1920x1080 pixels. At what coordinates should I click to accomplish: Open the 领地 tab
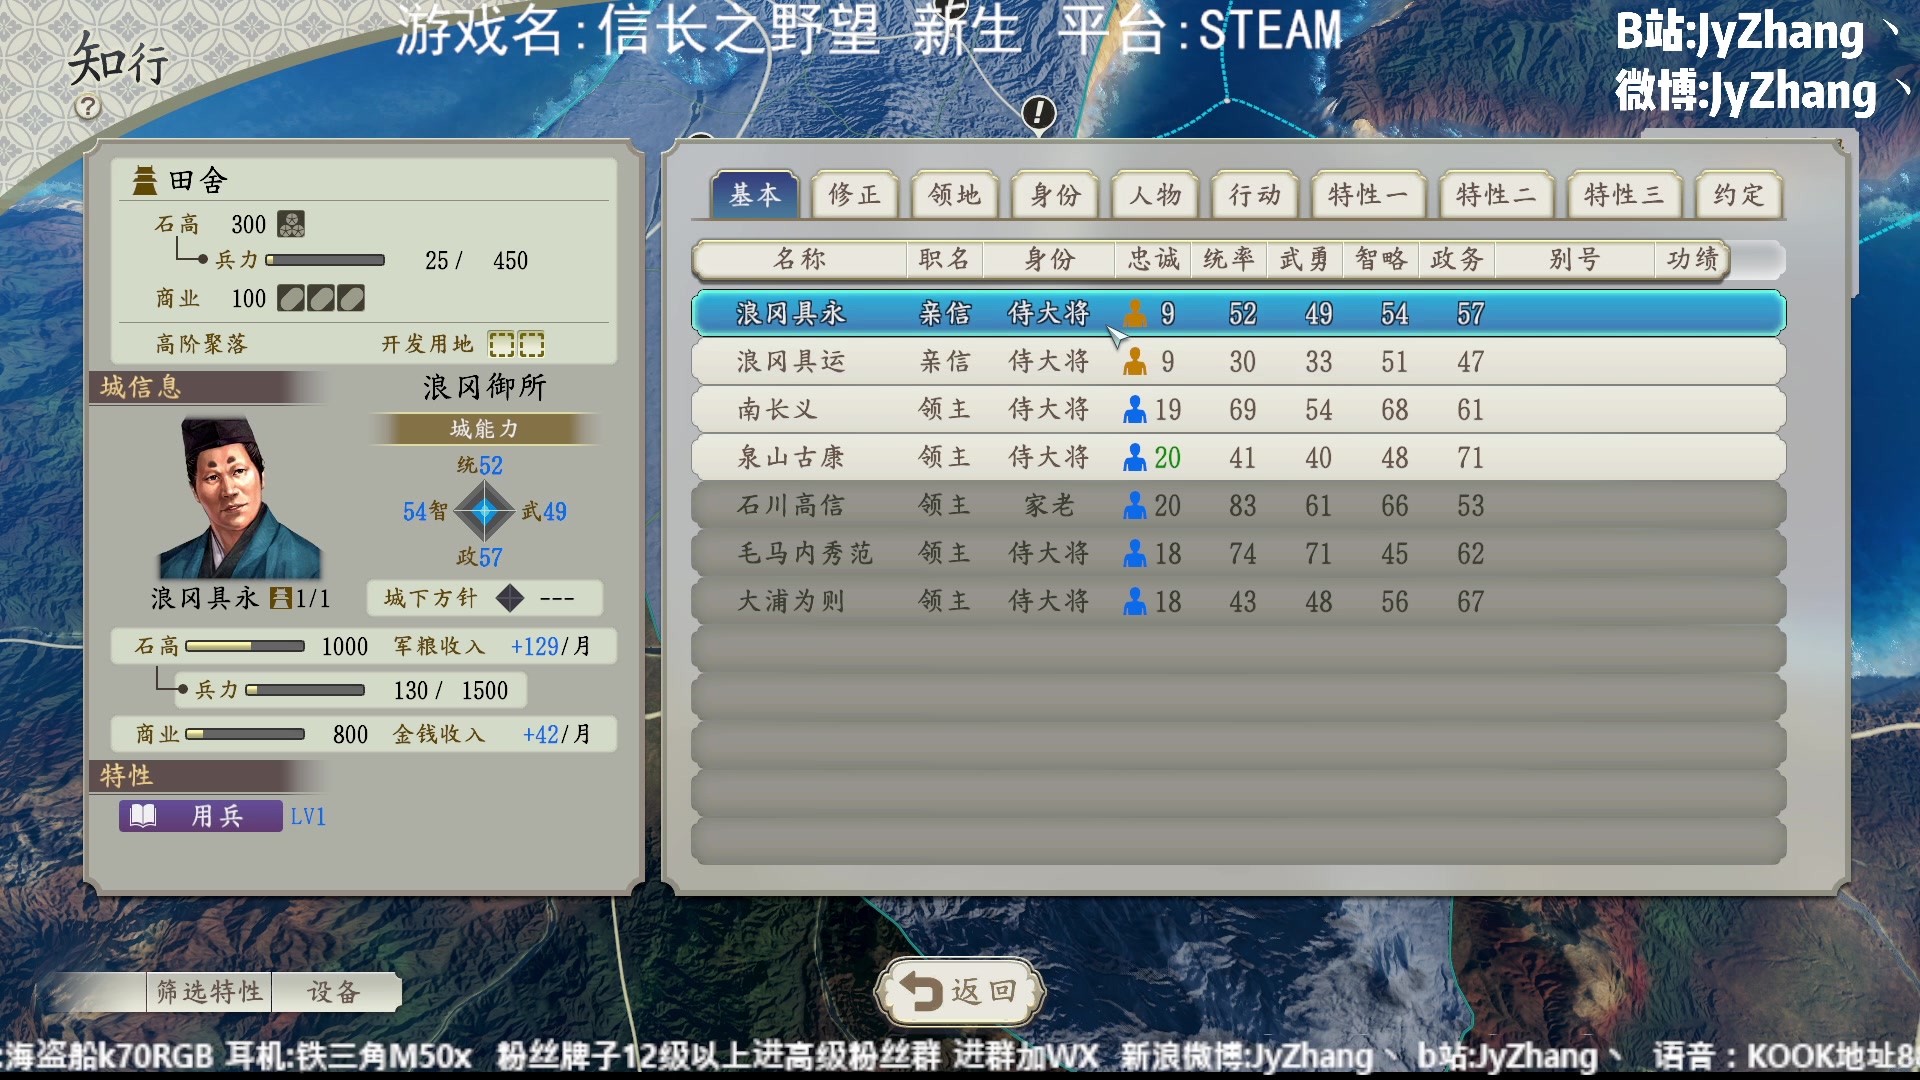pyautogui.click(x=955, y=195)
